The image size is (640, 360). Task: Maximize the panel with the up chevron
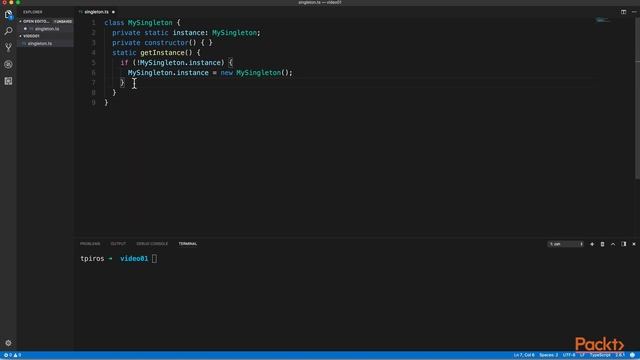pos(613,244)
